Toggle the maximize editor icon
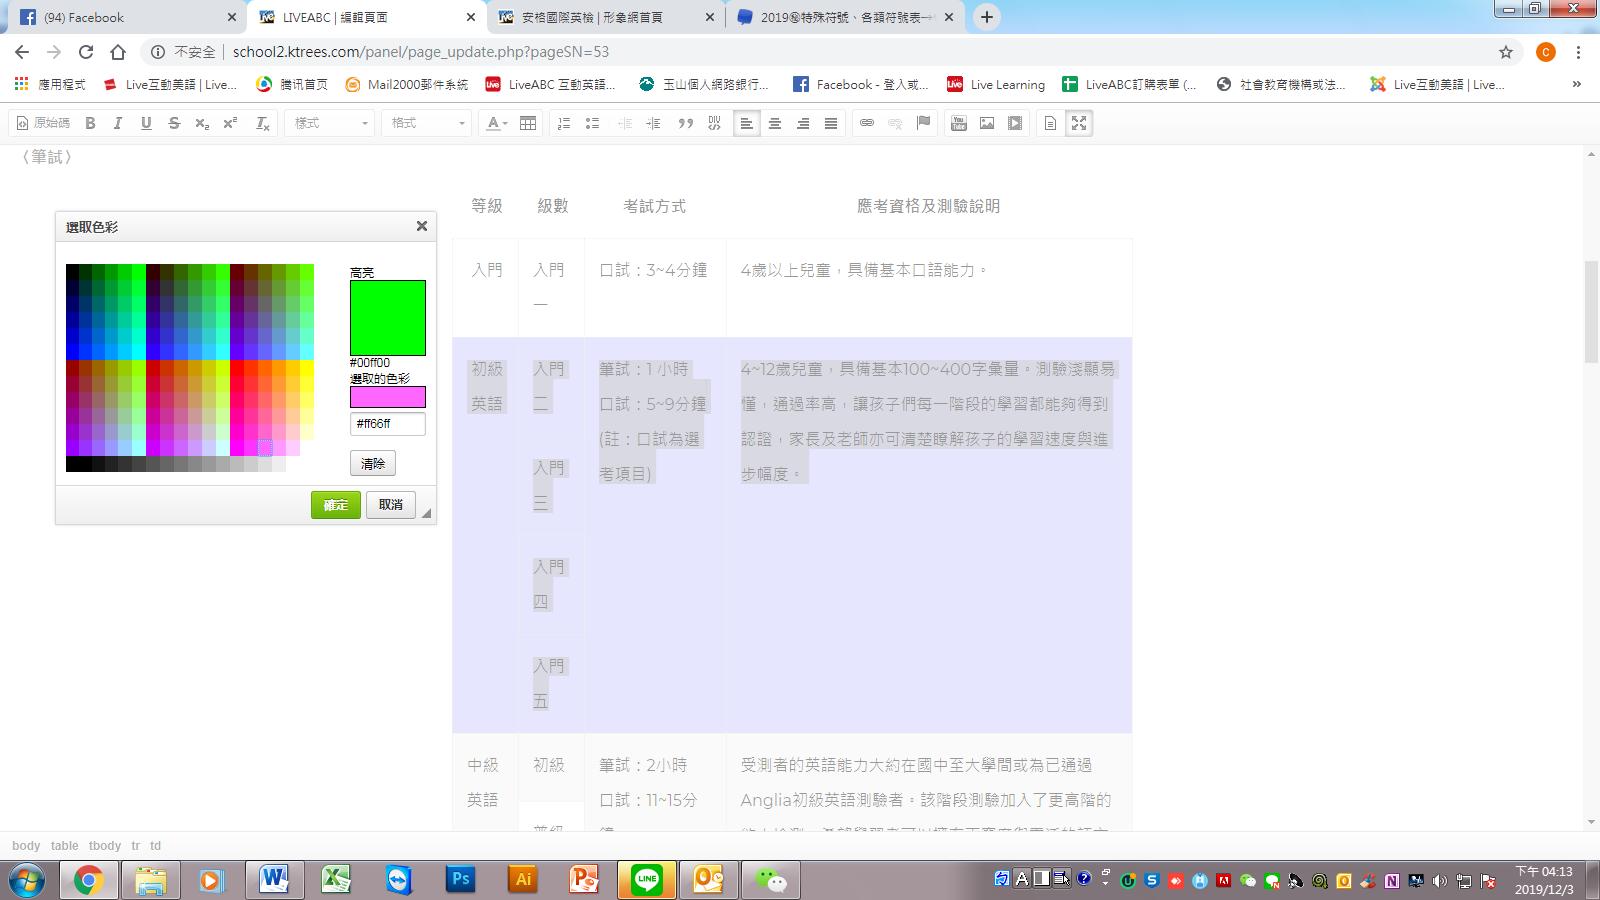The width and height of the screenshot is (1600, 900). coord(1079,123)
